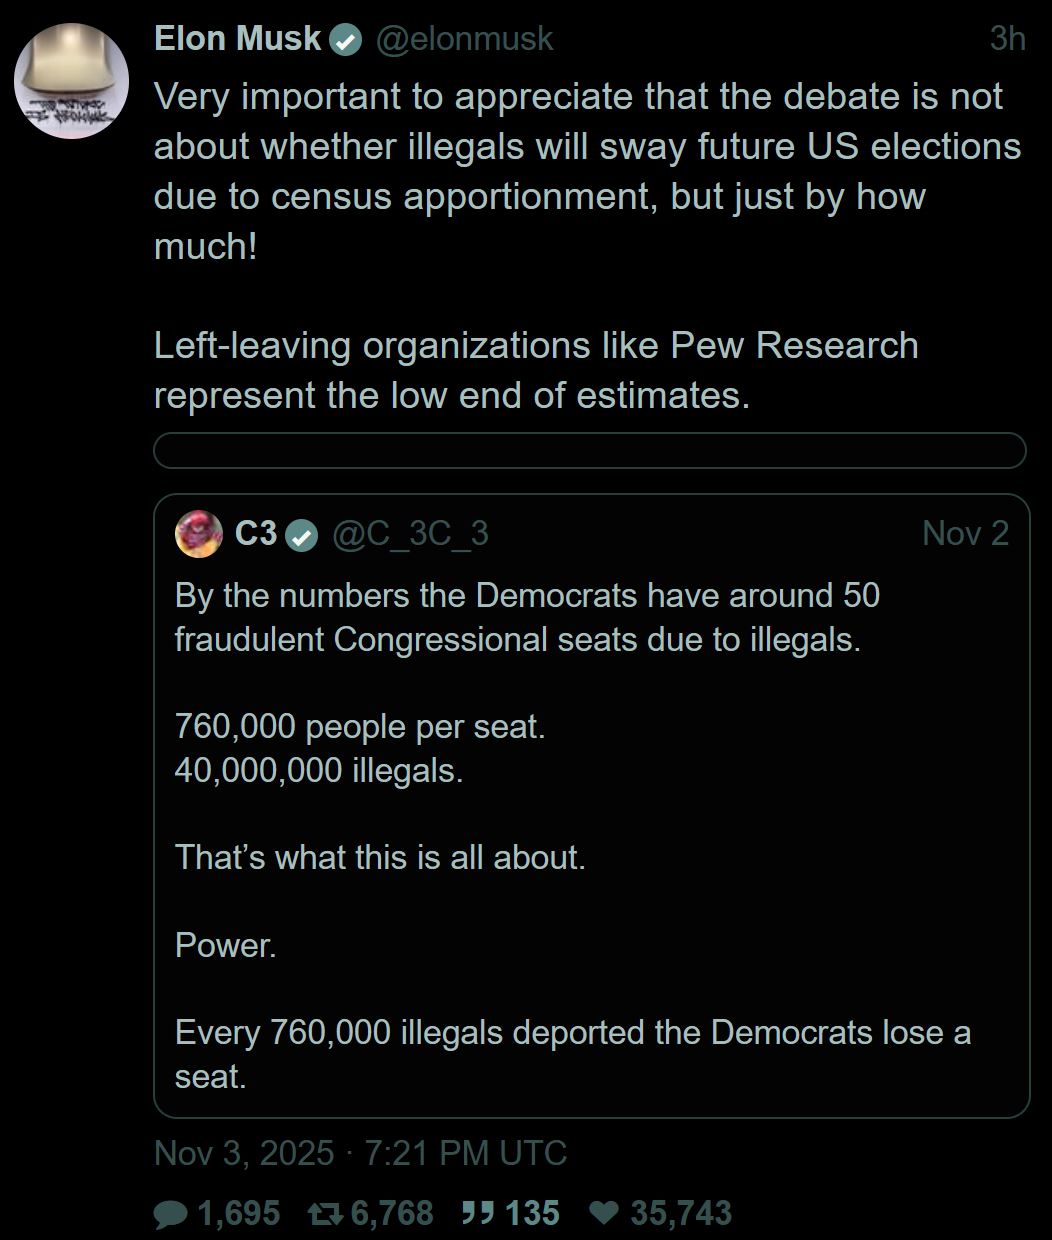Click the verified badge next to C3

coord(301,535)
